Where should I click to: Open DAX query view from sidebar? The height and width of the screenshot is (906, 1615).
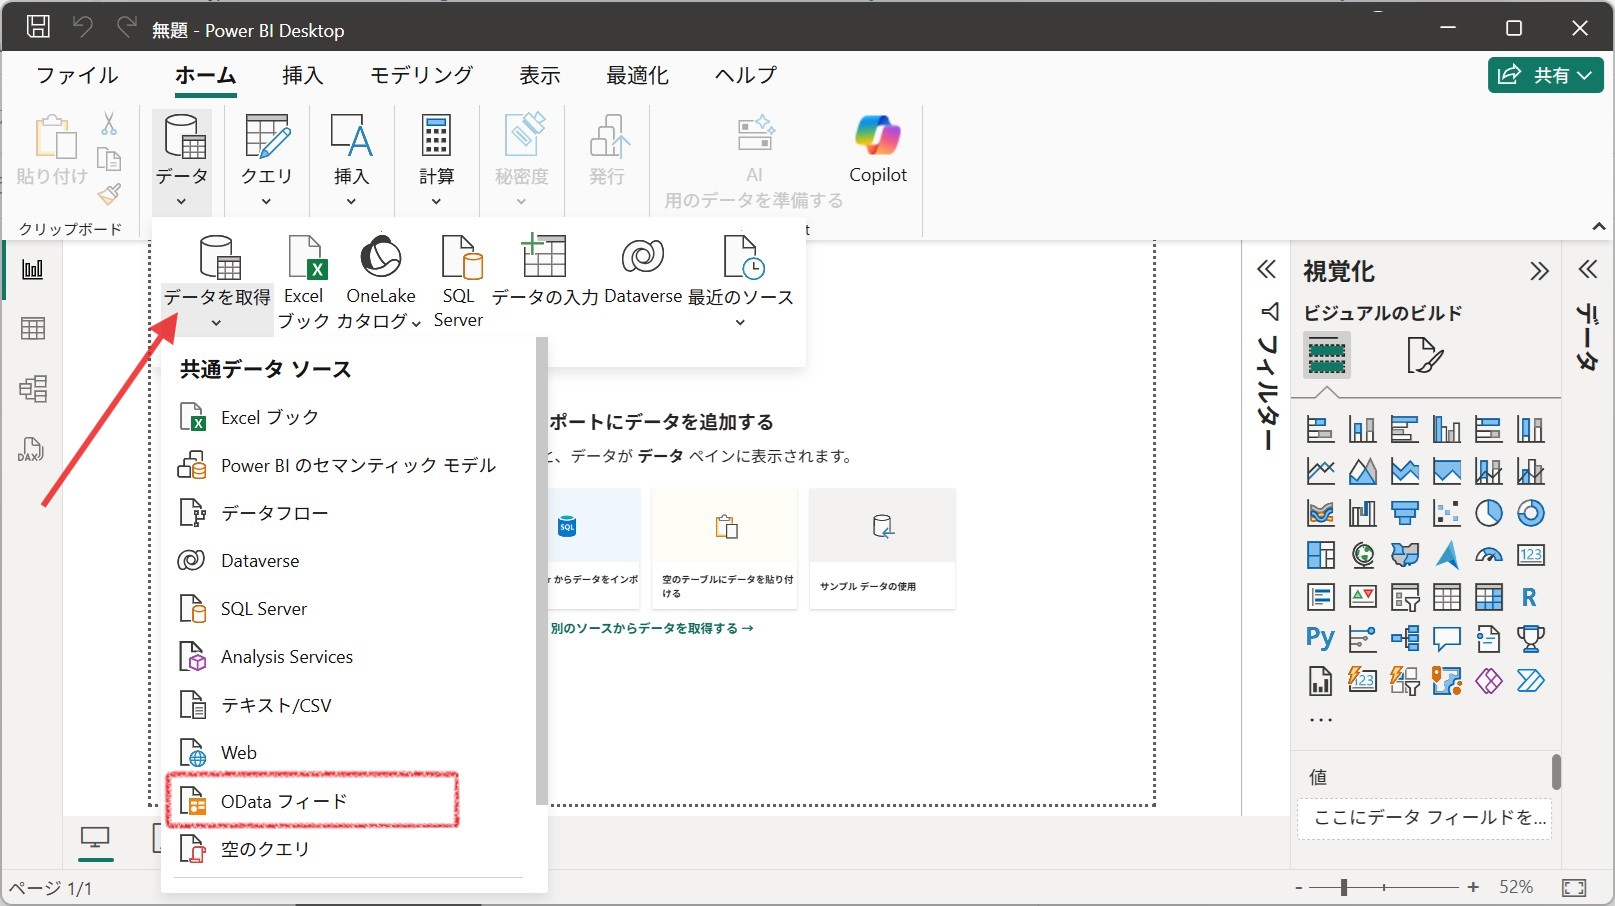tap(32, 449)
